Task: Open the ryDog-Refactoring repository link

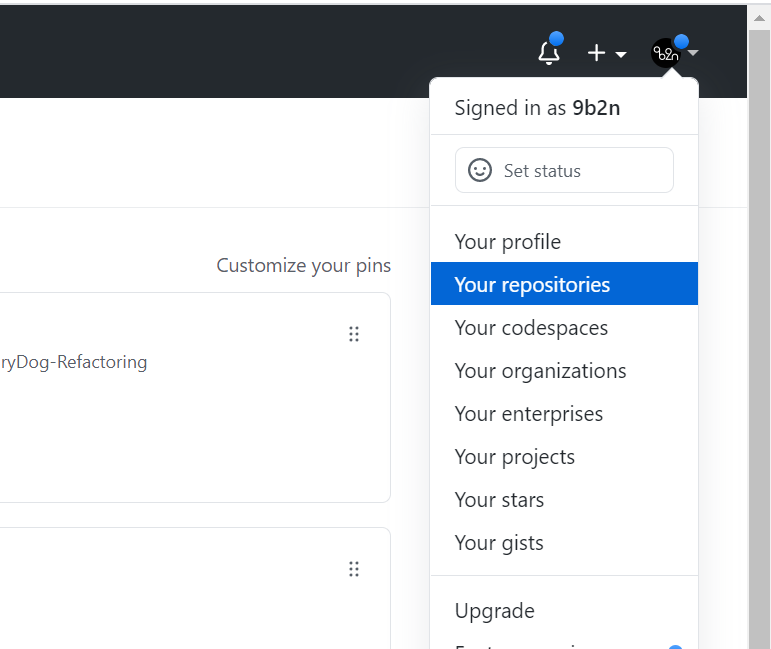Action: (74, 362)
